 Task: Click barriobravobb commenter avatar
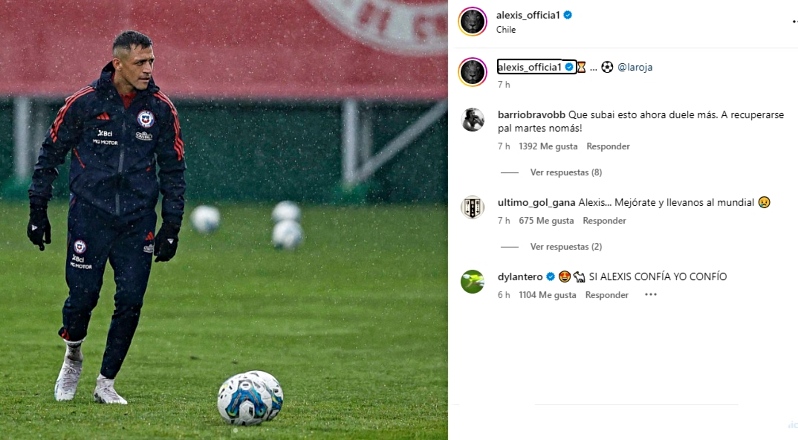[472, 120]
